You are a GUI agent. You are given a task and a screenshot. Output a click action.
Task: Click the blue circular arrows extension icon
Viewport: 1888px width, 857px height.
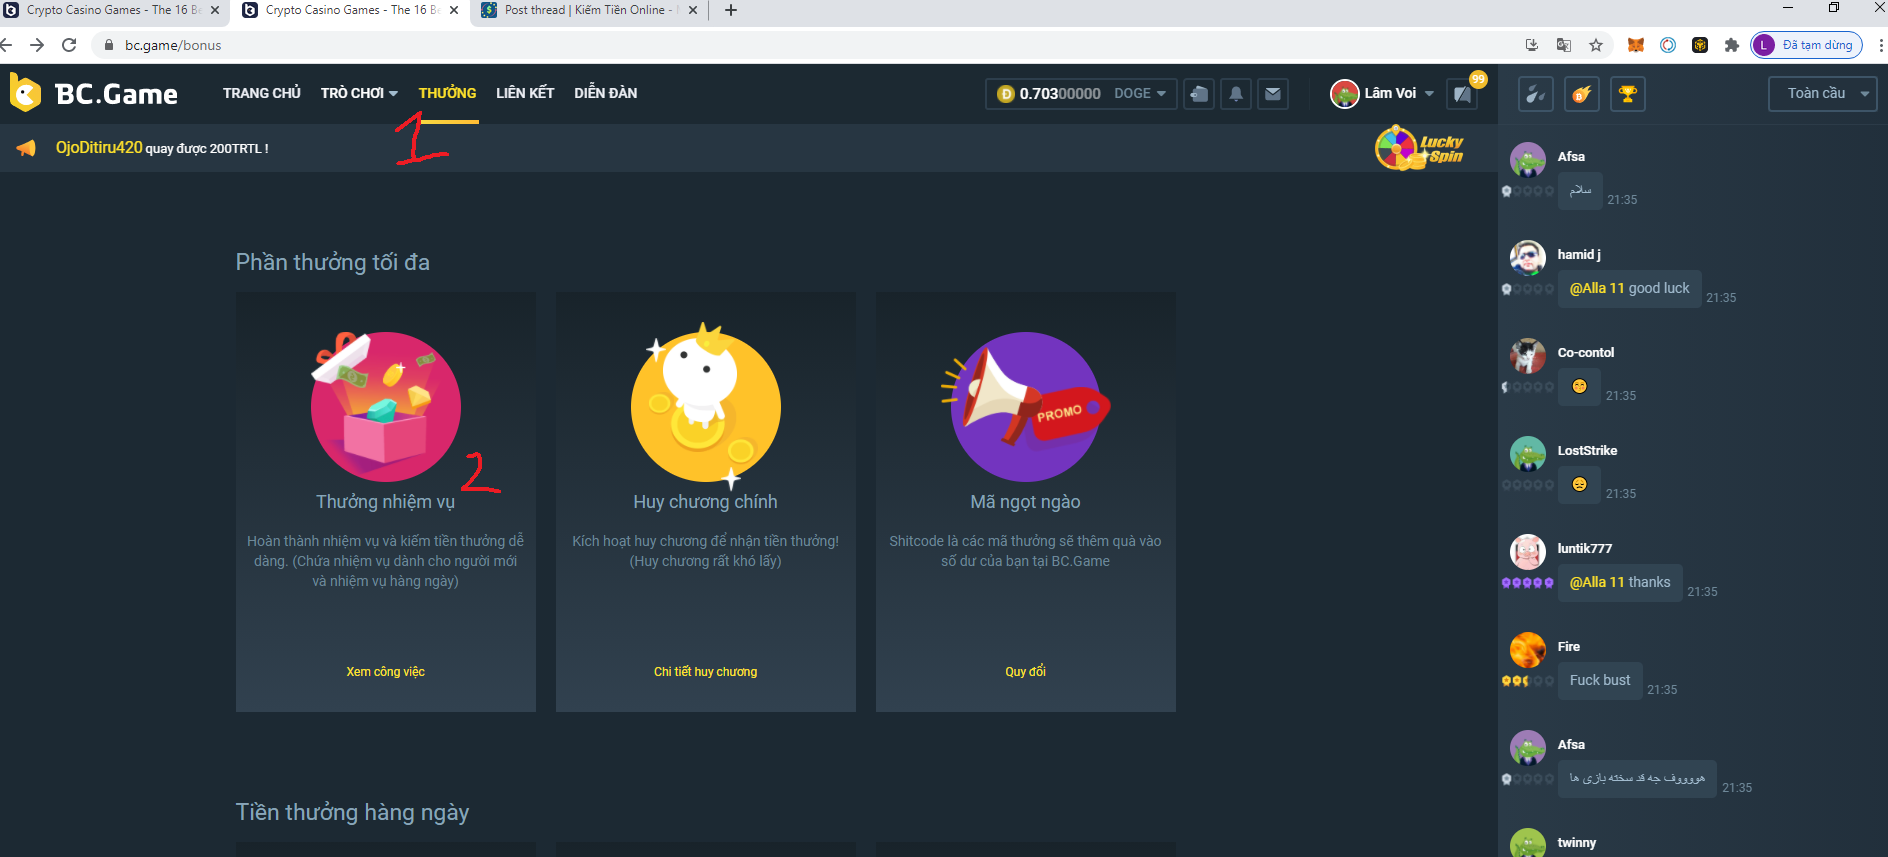[x=1668, y=45]
